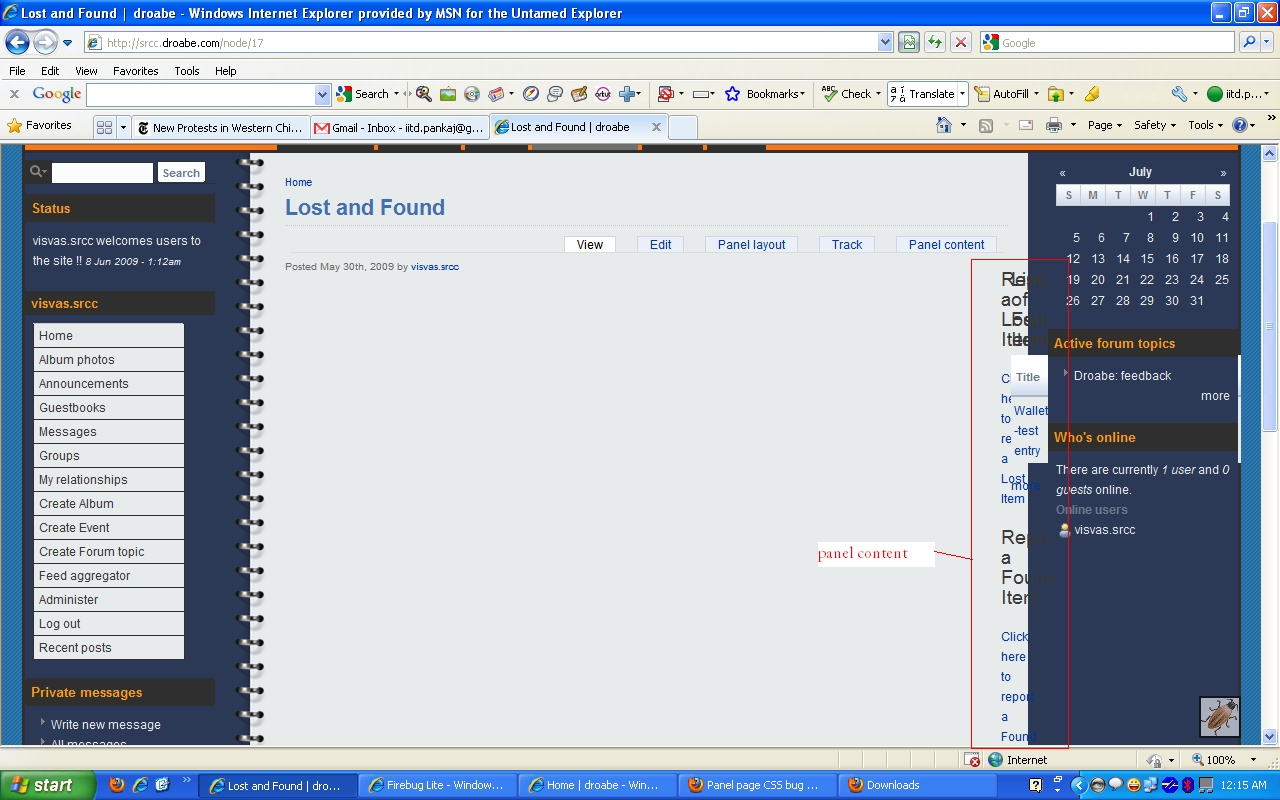Image resolution: width=1280 pixels, height=800 pixels.
Task: Select the Track tab on the page
Action: (x=846, y=244)
